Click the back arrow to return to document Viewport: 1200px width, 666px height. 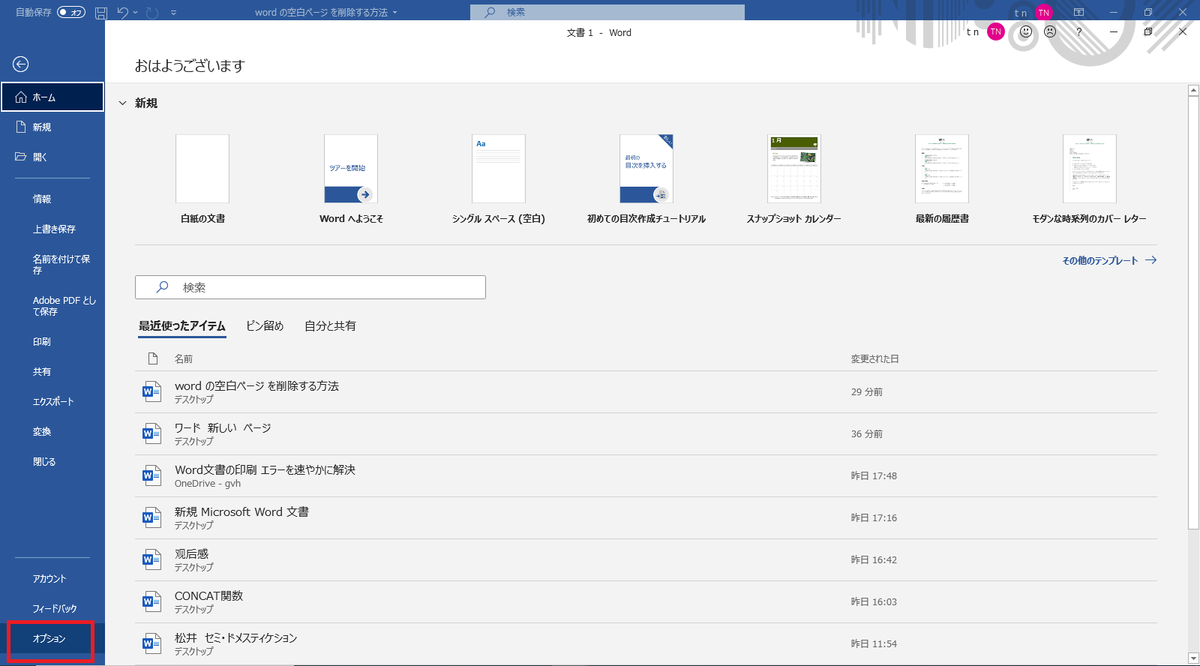point(20,64)
